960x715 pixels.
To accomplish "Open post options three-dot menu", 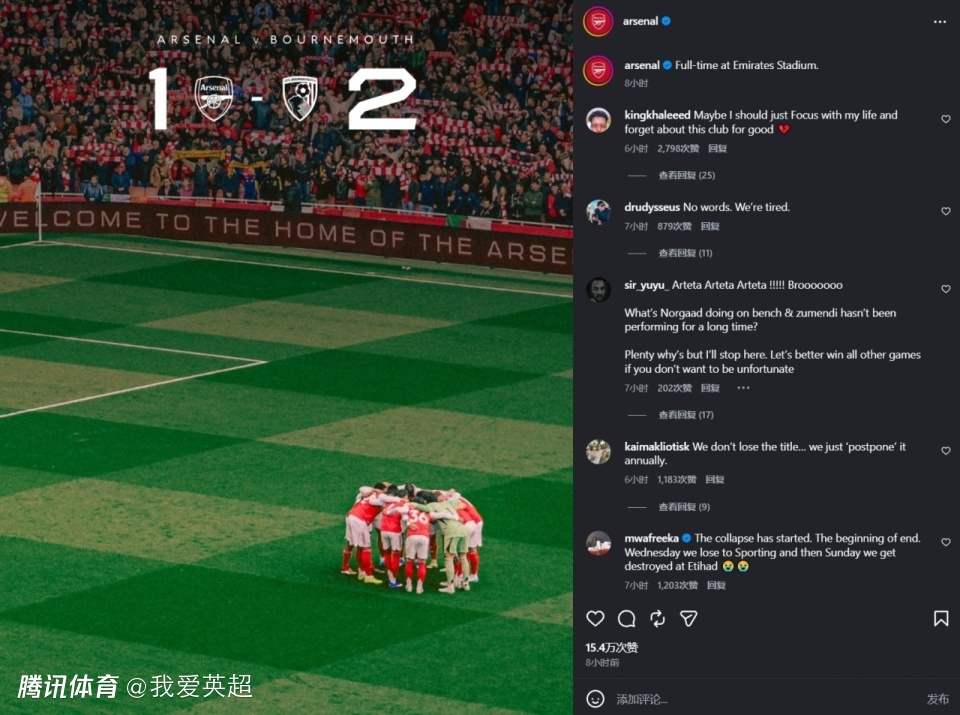I will 940,21.
